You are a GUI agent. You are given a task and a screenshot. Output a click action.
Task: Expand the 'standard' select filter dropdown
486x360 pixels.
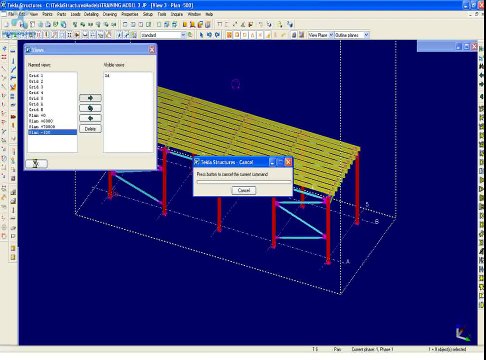tap(183, 35)
